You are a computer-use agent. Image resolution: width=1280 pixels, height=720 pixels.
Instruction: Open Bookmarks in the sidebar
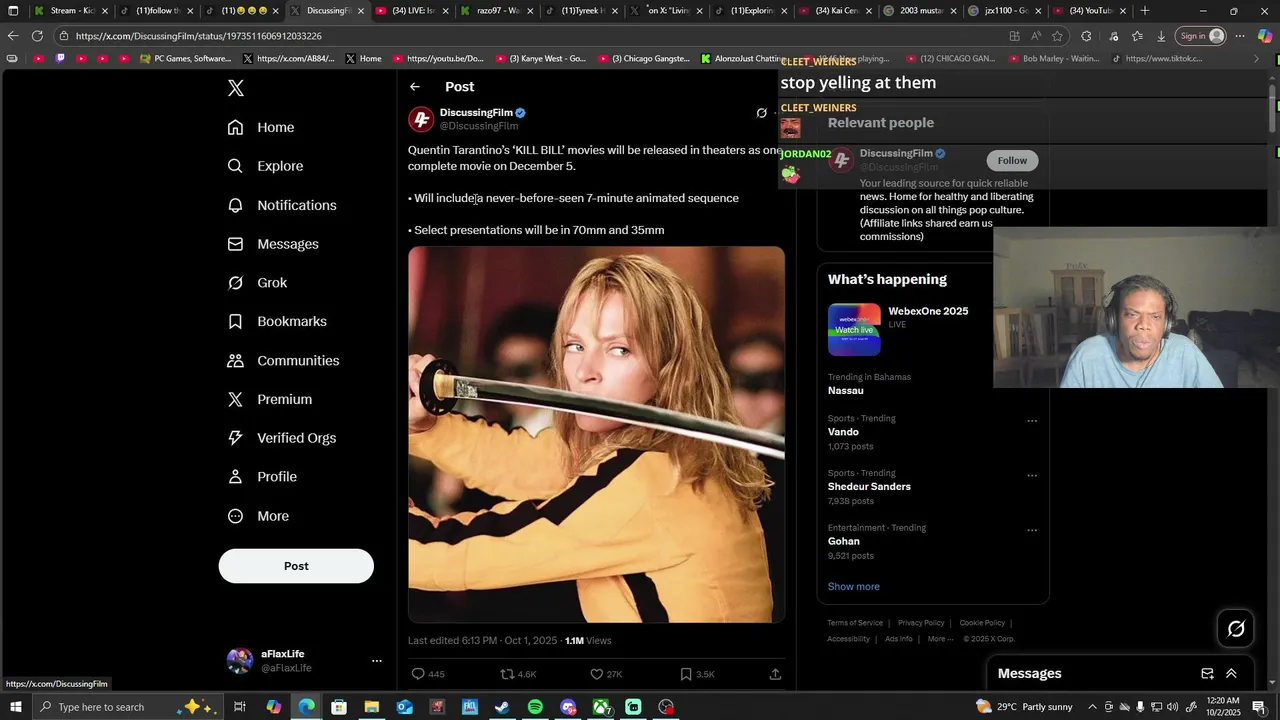277,321
